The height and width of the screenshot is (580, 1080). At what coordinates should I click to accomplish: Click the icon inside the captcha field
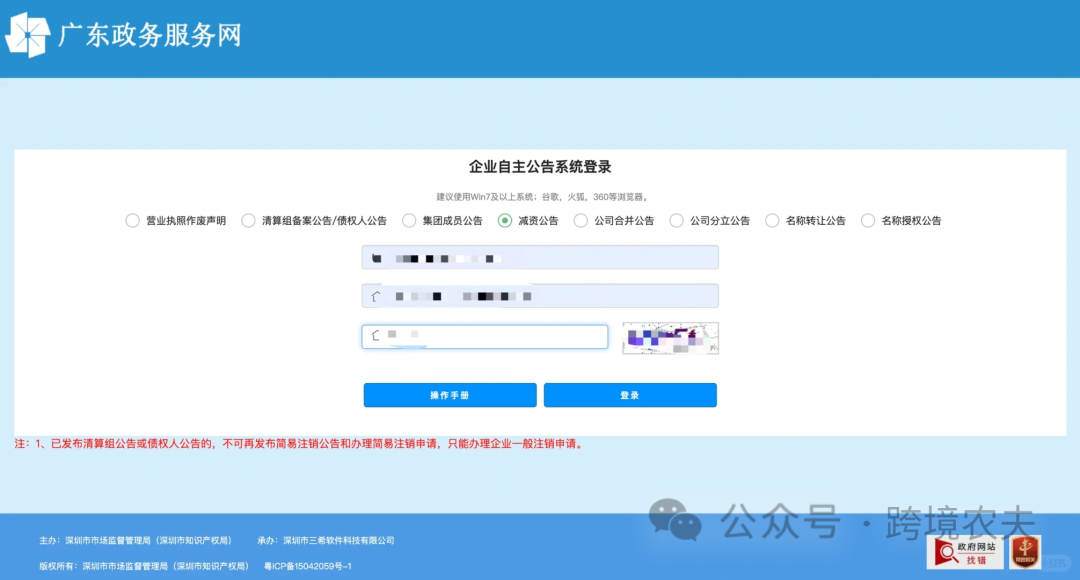point(375,335)
